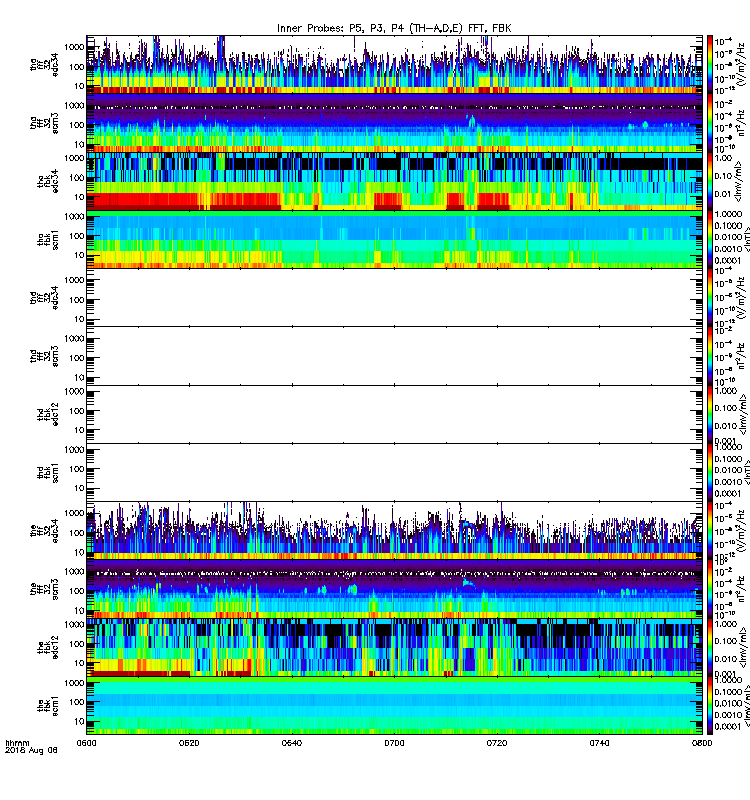Select the 0640 time axis label
Image resolution: width=750 pixels, height=800 pixels.
click(291, 743)
